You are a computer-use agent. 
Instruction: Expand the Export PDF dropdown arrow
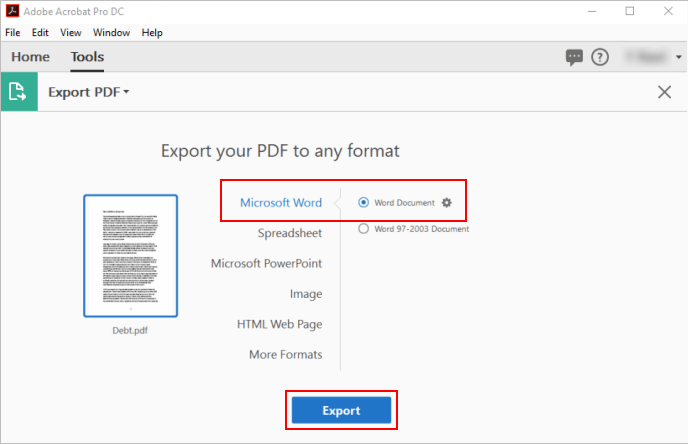(126, 92)
